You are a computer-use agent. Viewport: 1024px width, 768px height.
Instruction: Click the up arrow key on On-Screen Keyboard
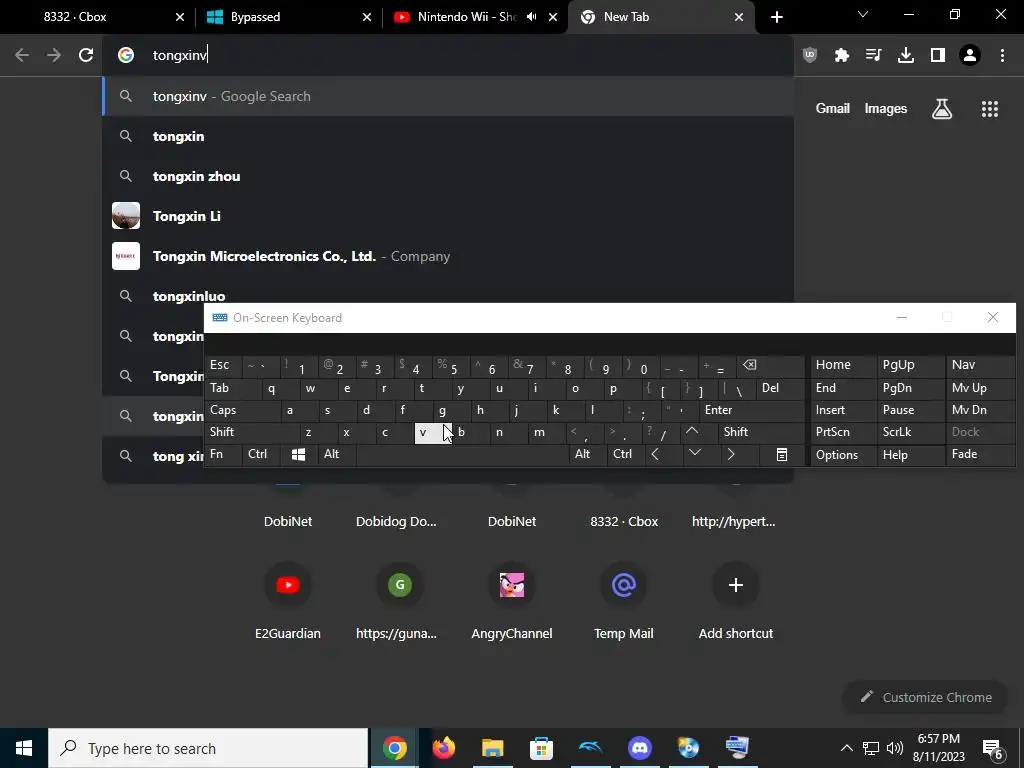(692, 432)
